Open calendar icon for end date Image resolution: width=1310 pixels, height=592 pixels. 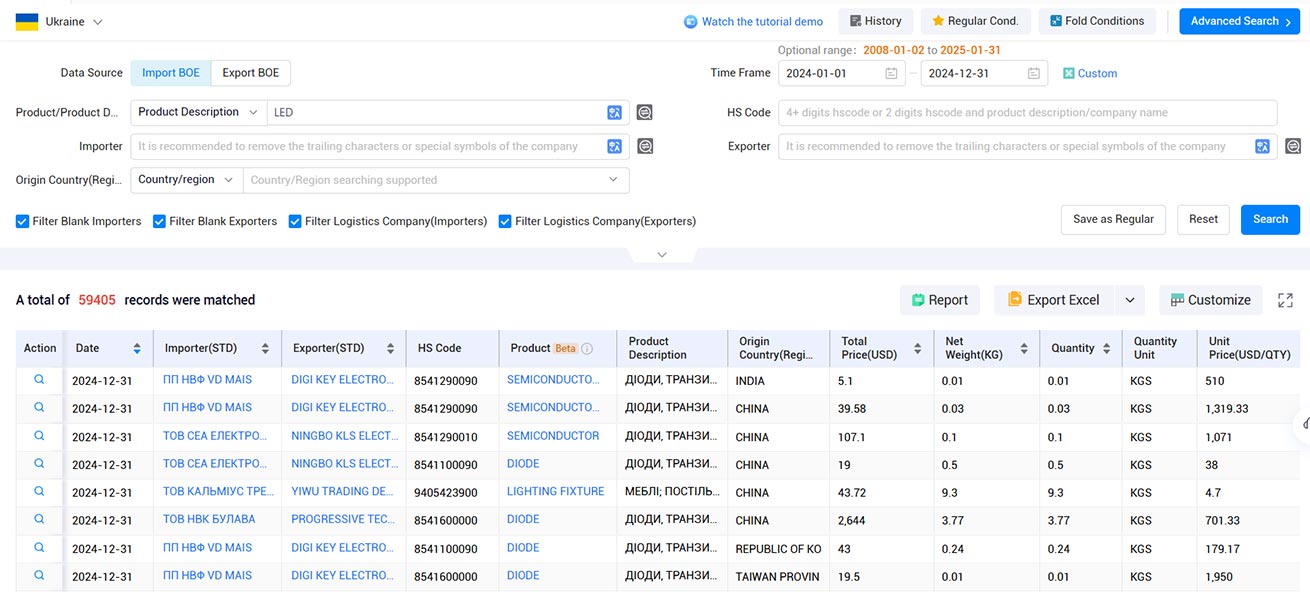1034,73
